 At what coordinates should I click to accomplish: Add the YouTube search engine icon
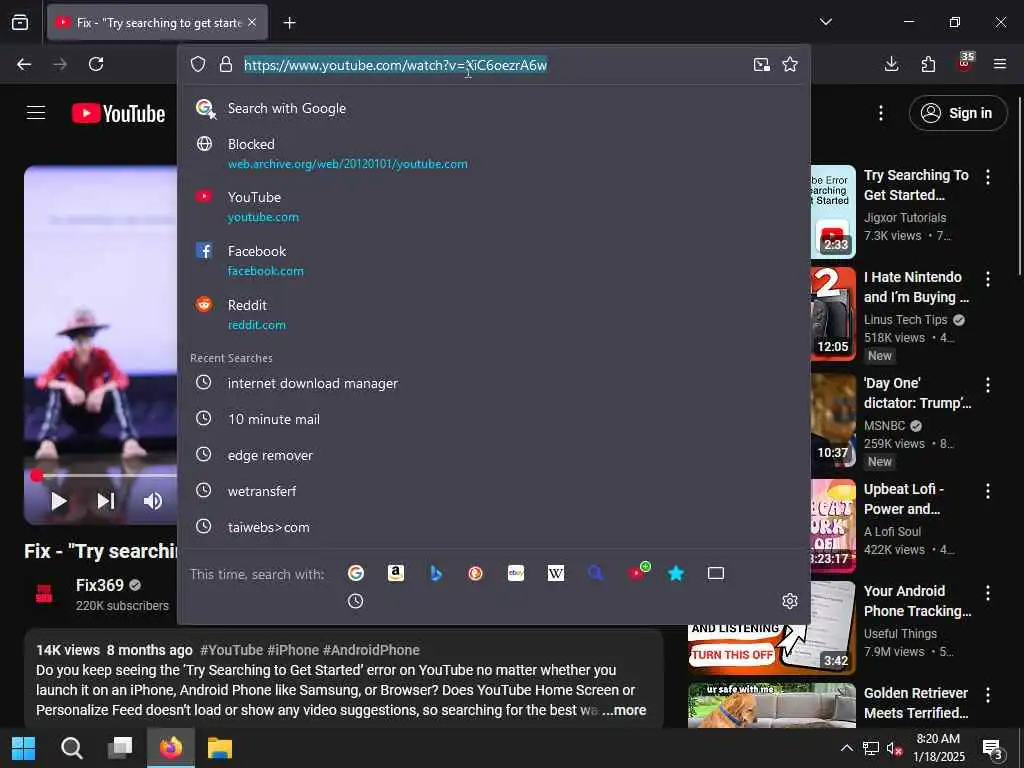pos(638,572)
